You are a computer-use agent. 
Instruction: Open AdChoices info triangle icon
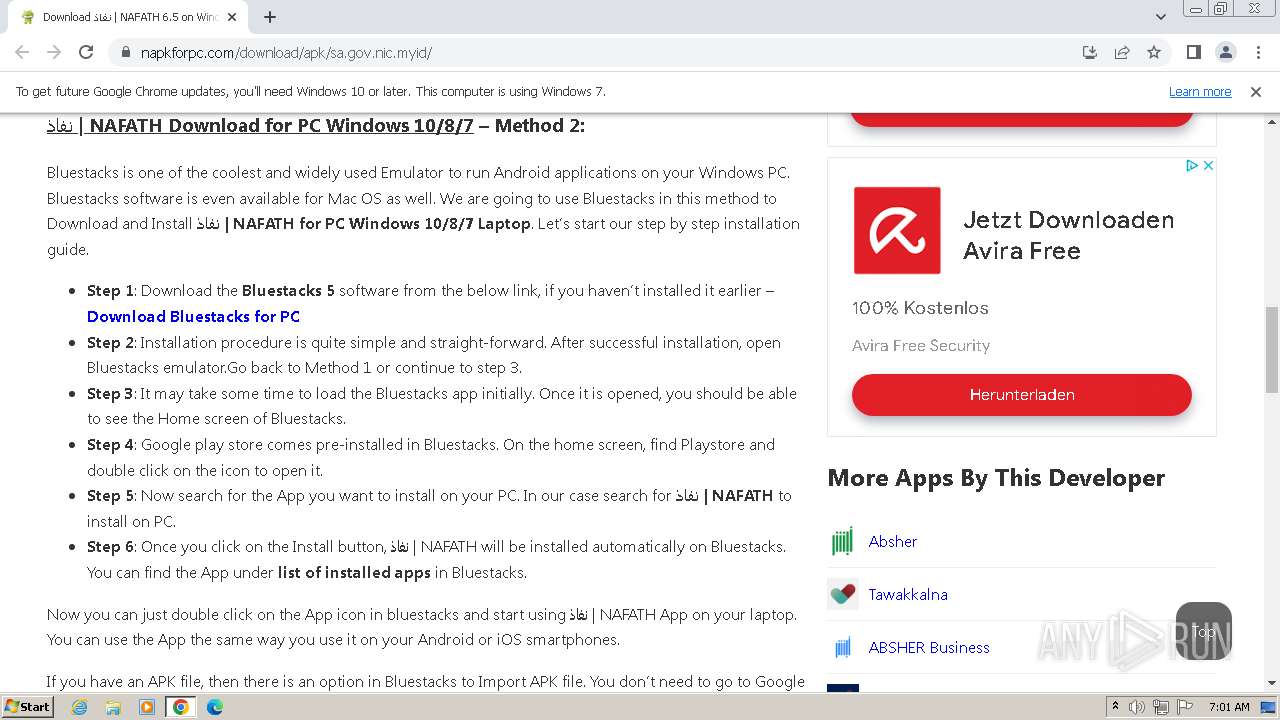[x=1192, y=166]
